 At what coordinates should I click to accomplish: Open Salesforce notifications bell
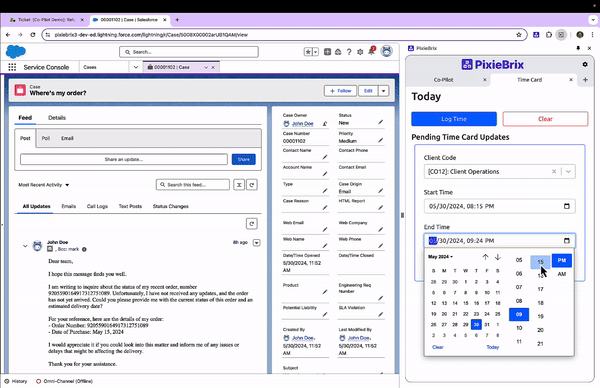372,52
